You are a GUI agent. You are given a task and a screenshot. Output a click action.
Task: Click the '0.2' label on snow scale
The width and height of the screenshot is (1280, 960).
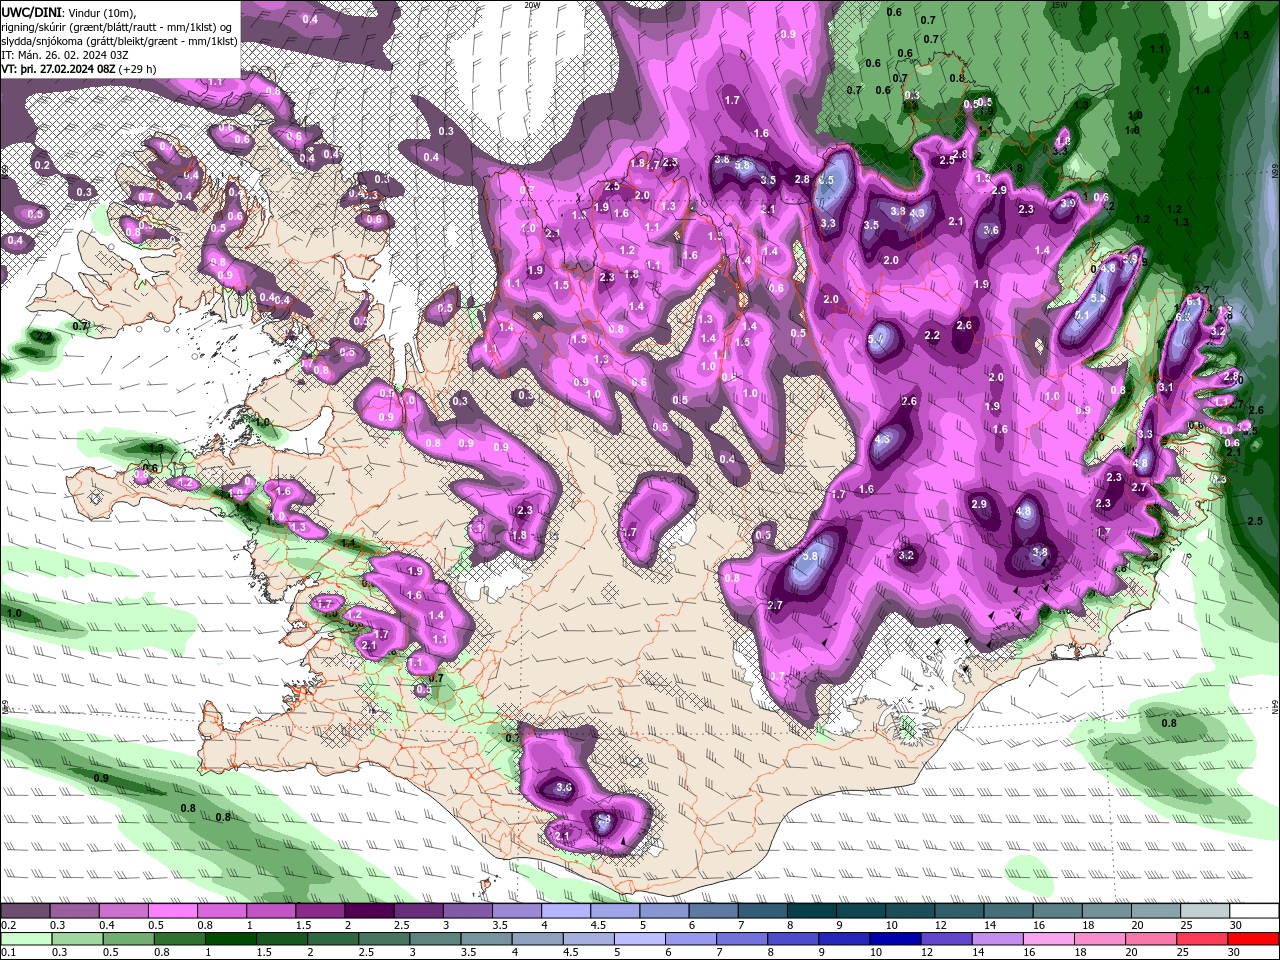pyautogui.click(x=8, y=925)
